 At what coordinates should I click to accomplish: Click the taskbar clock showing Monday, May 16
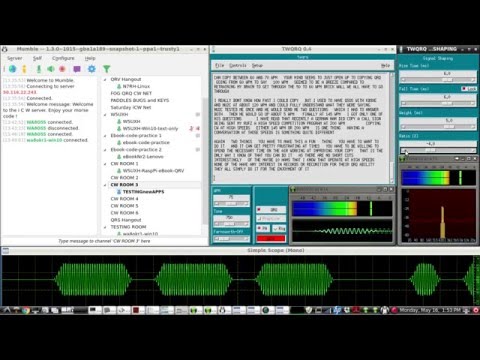tap(430, 310)
